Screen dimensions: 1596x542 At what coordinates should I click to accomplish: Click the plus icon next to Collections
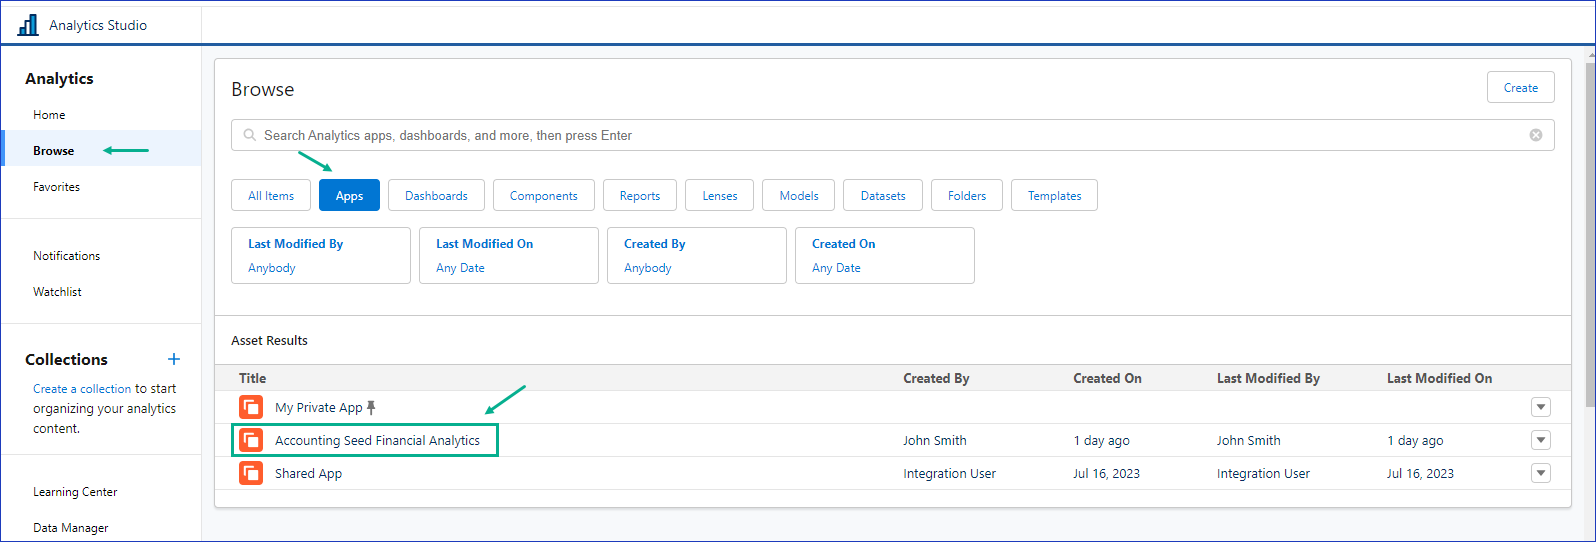(174, 359)
